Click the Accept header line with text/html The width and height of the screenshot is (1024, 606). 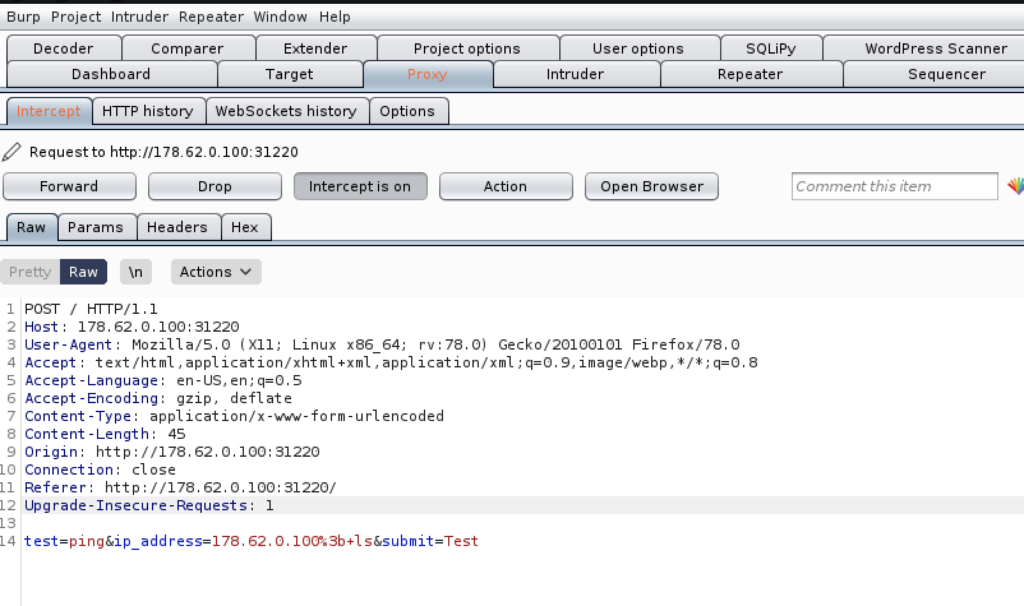pos(391,362)
